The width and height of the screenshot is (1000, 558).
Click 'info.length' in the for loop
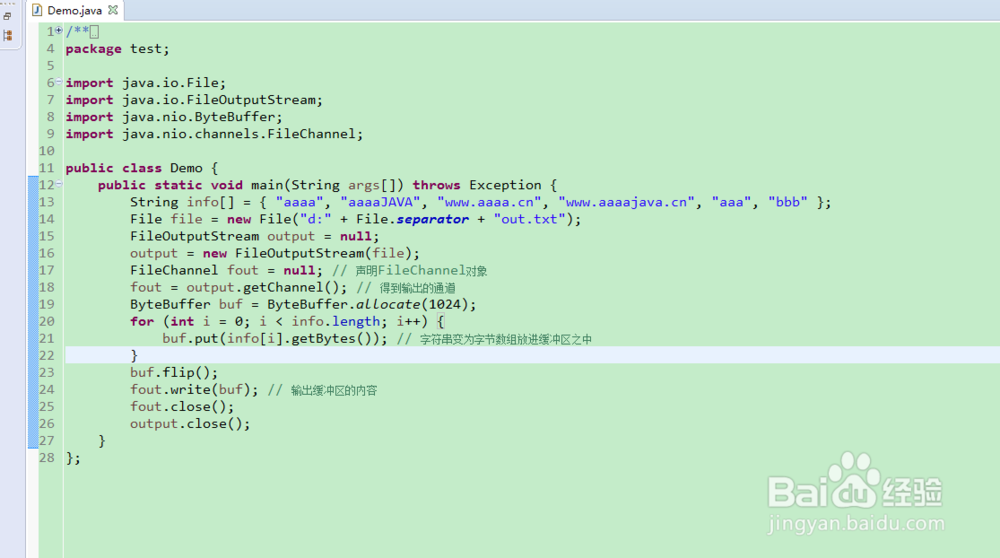335,321
